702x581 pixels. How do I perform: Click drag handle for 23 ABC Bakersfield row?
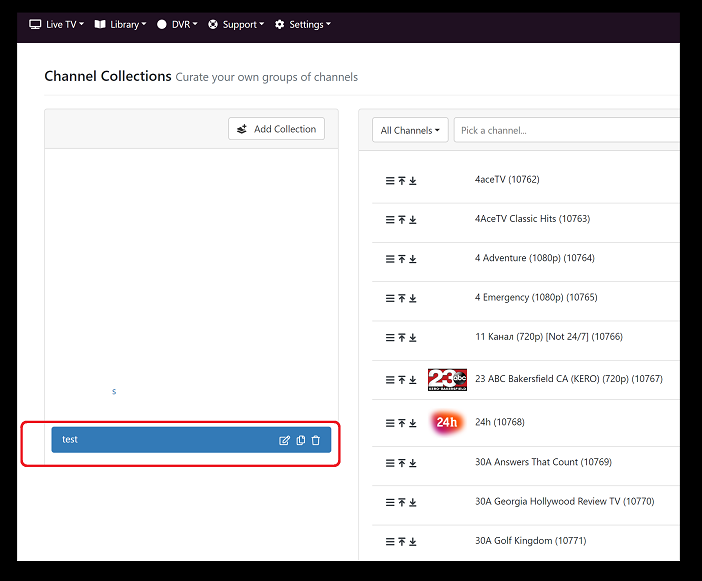click(x=390, y=380)
